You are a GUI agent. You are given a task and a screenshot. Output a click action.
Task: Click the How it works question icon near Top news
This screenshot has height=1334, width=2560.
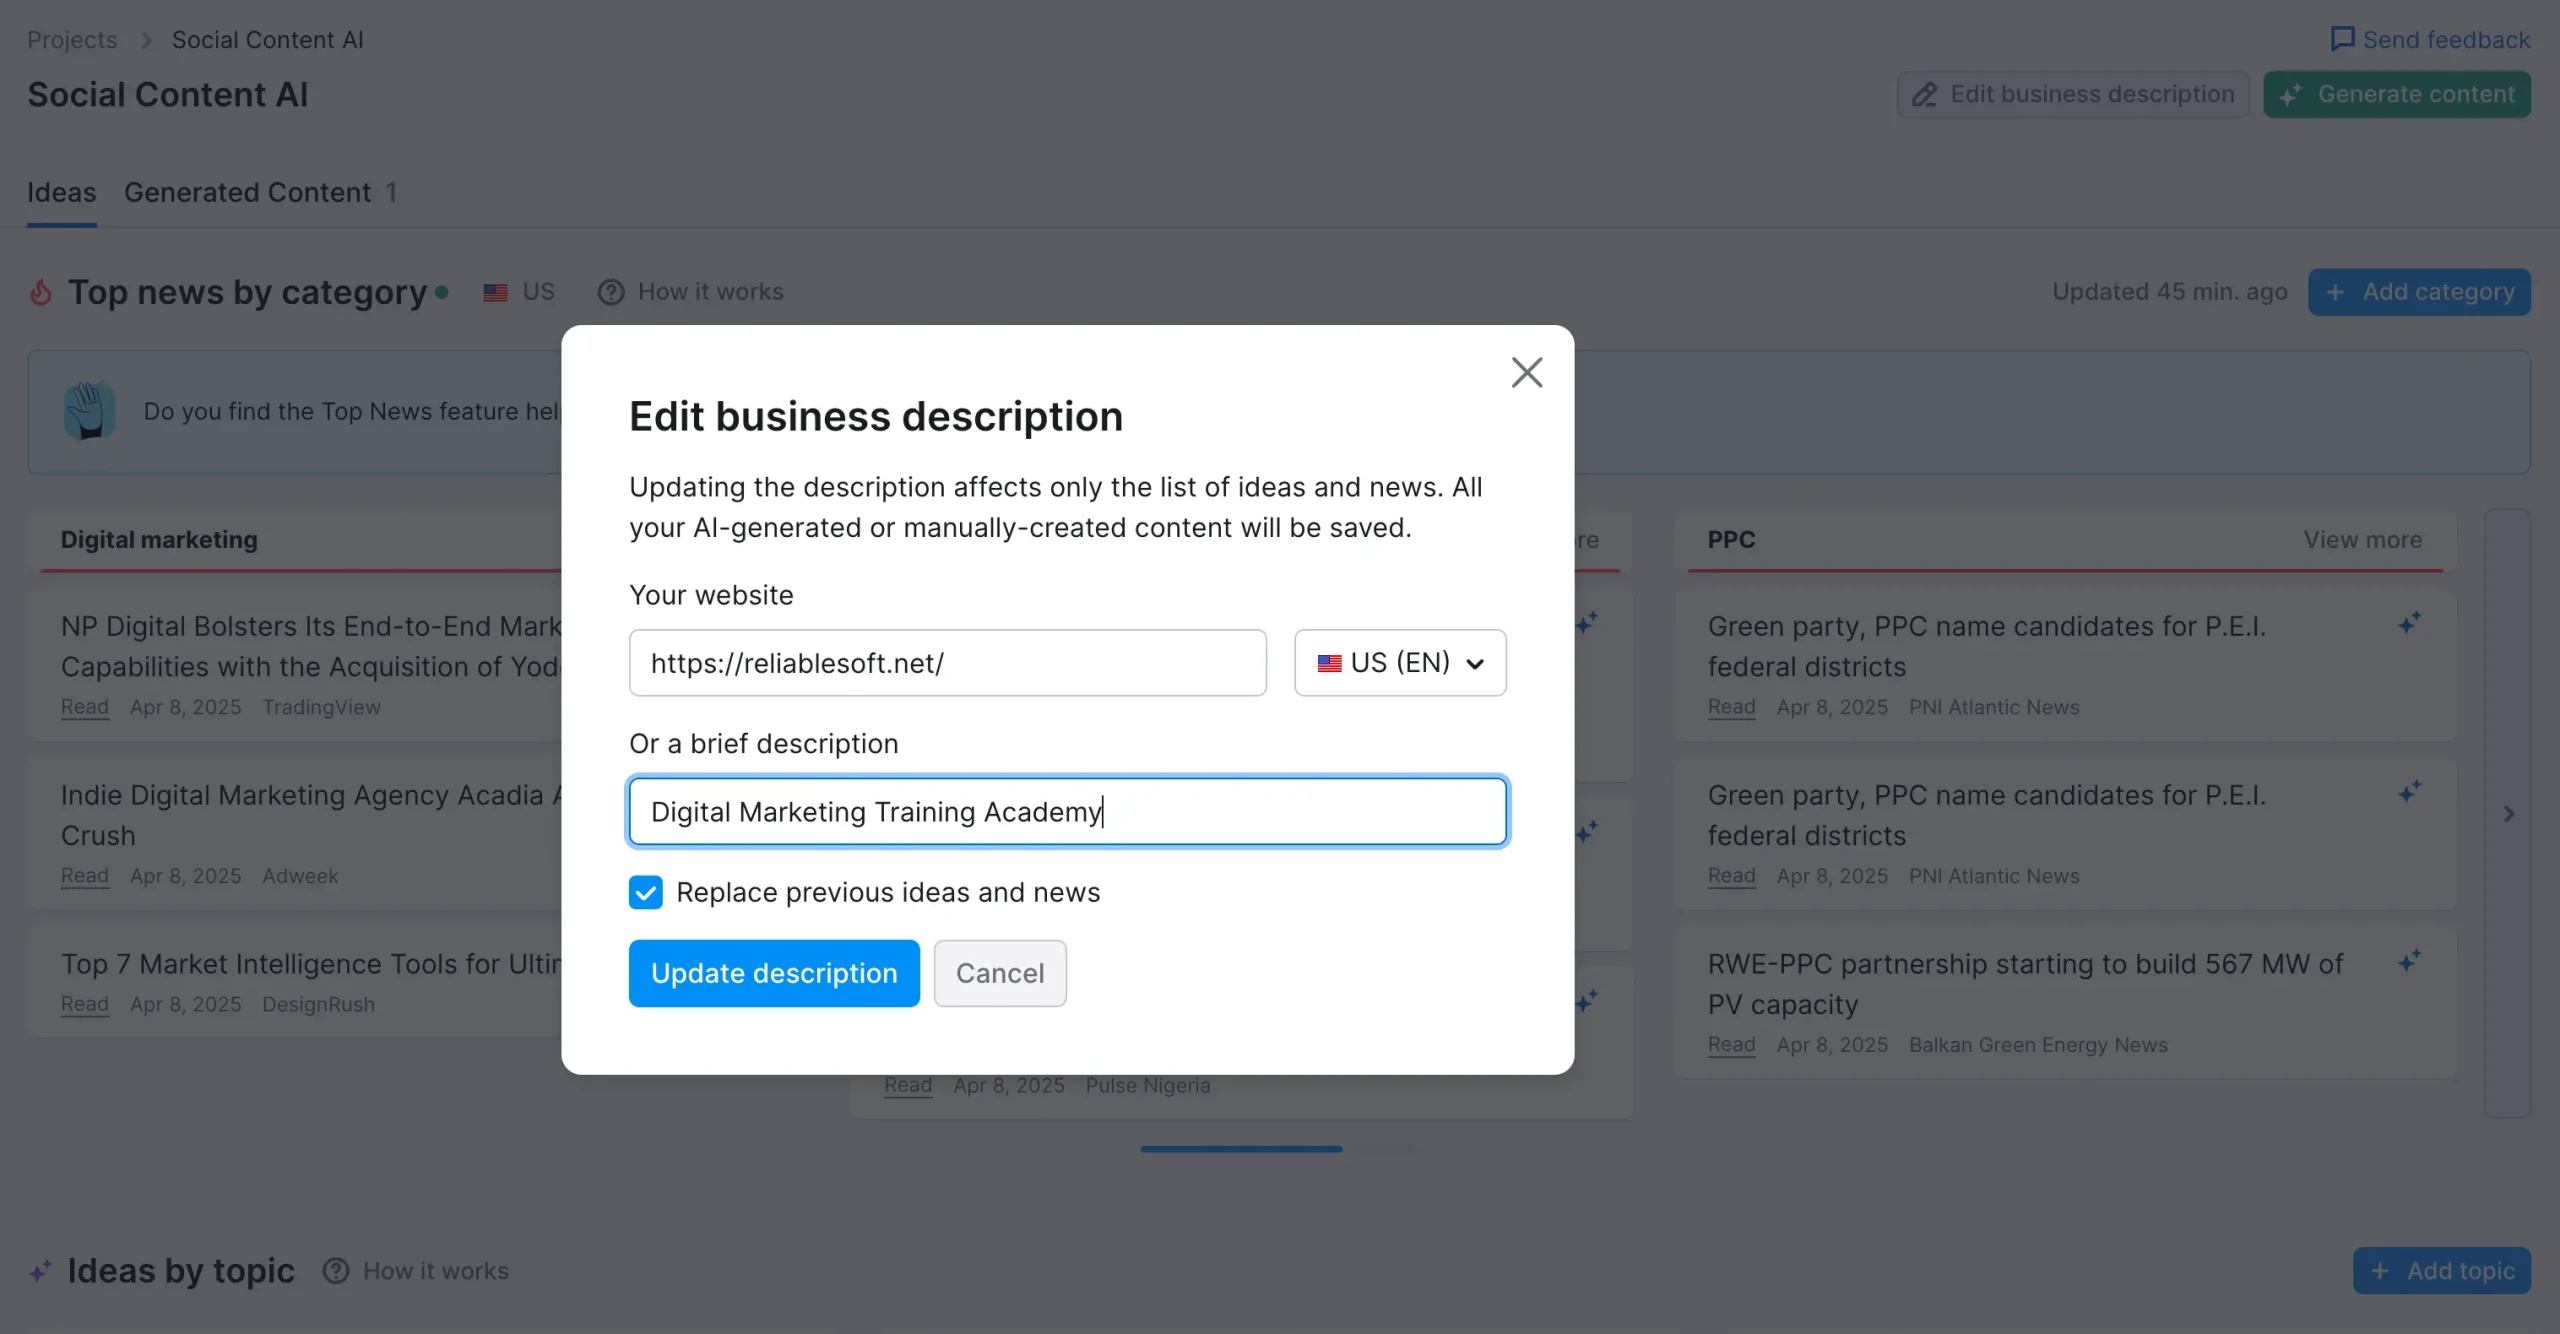[610, 292]
